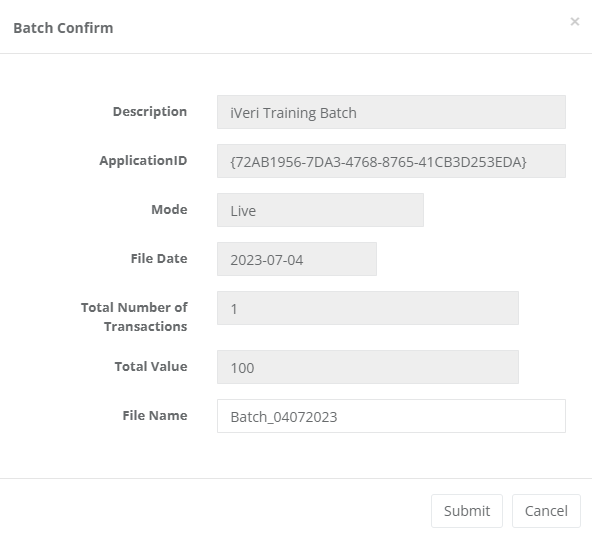Screen dimensions: 592x540
Task: Click the Description field showing iVeri Training Batch
Action: pos(391,112)
